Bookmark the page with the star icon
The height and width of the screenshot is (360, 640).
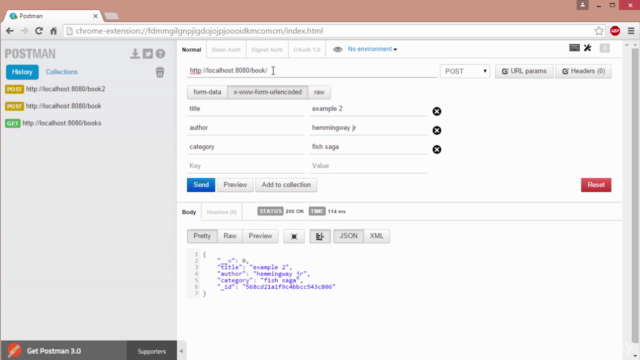[x=599, y=31]
